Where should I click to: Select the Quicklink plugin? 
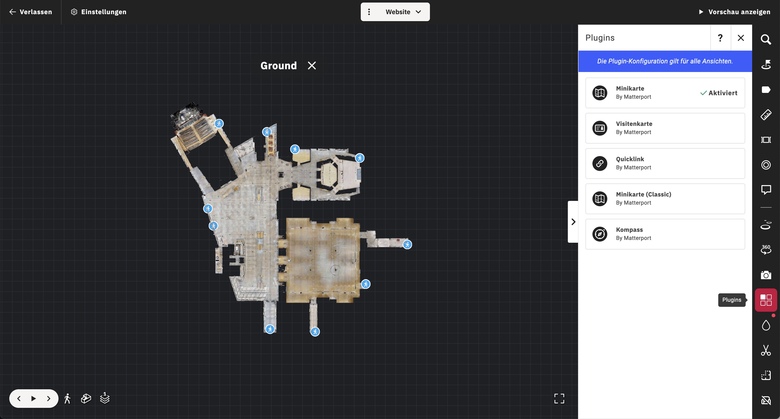pos(665,164)
